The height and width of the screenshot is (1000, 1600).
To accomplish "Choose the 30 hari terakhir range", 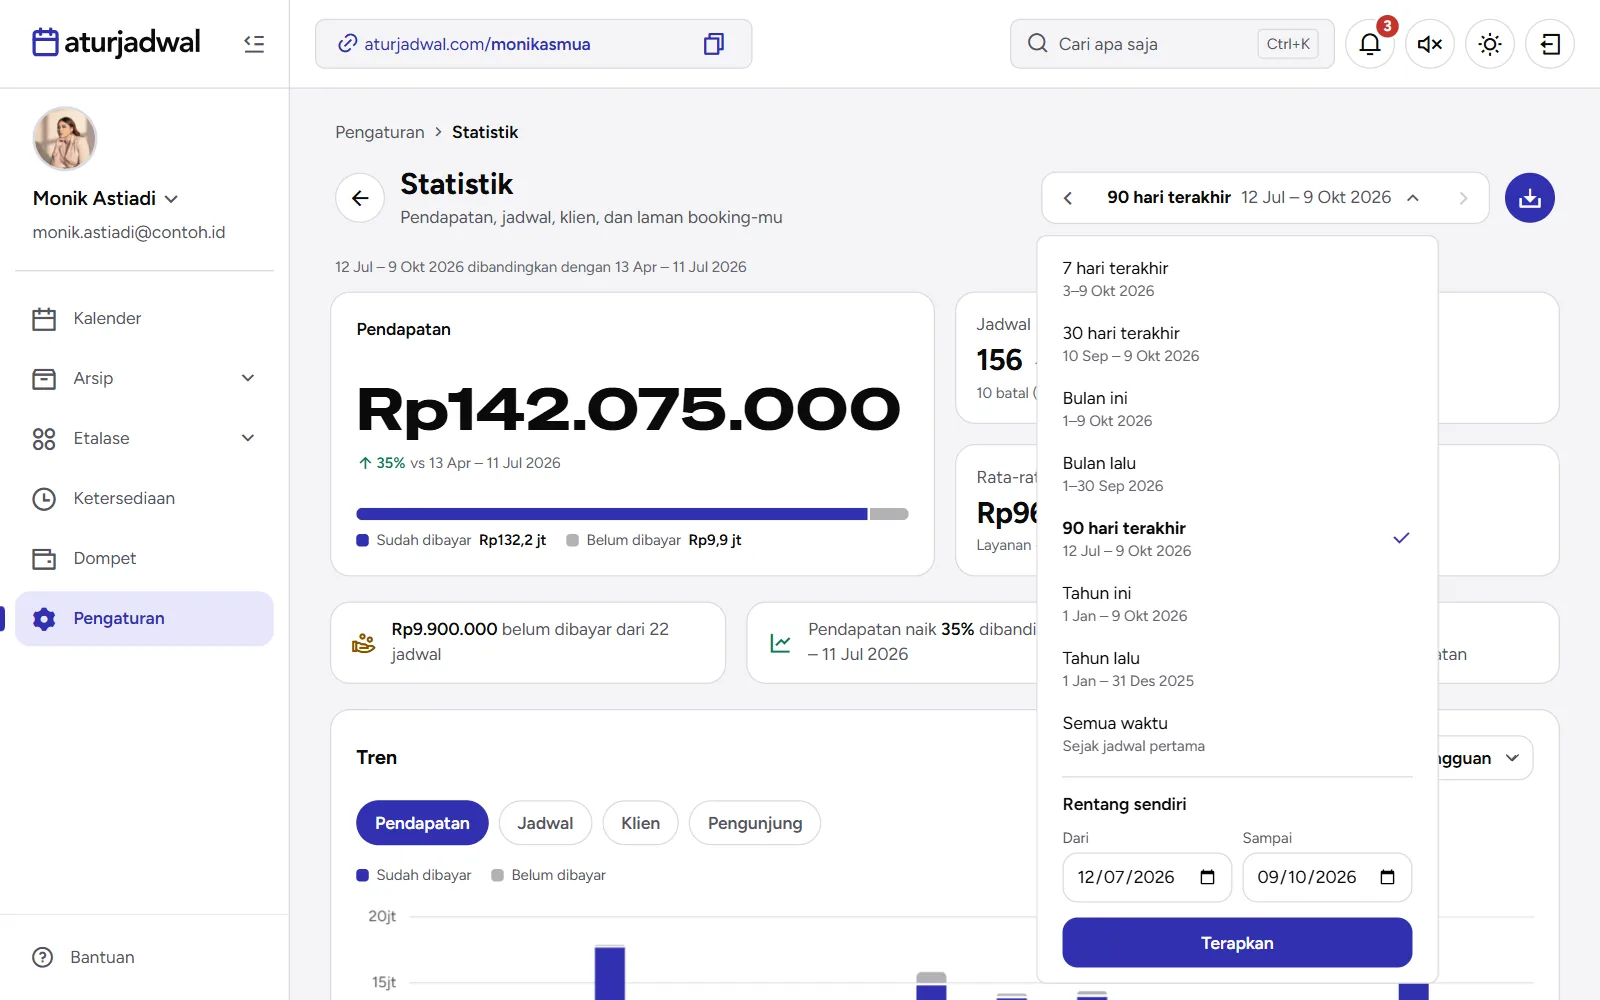I will click(1237, 344).
